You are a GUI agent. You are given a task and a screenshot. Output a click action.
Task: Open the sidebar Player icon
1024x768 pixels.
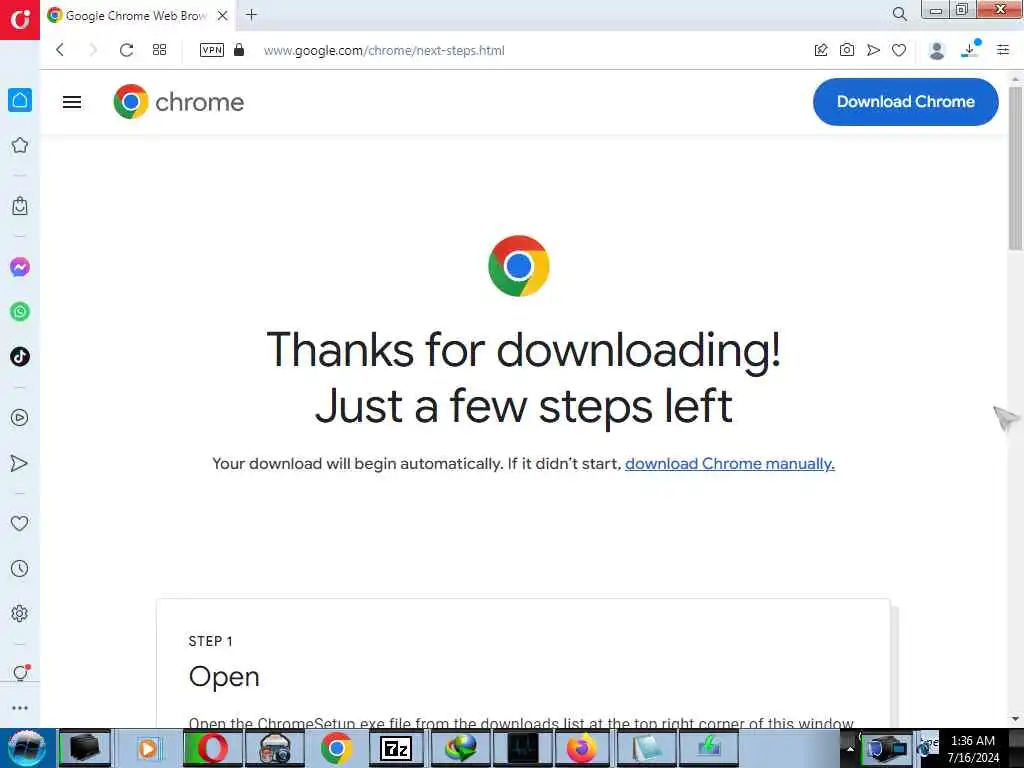tap(20, 417)
